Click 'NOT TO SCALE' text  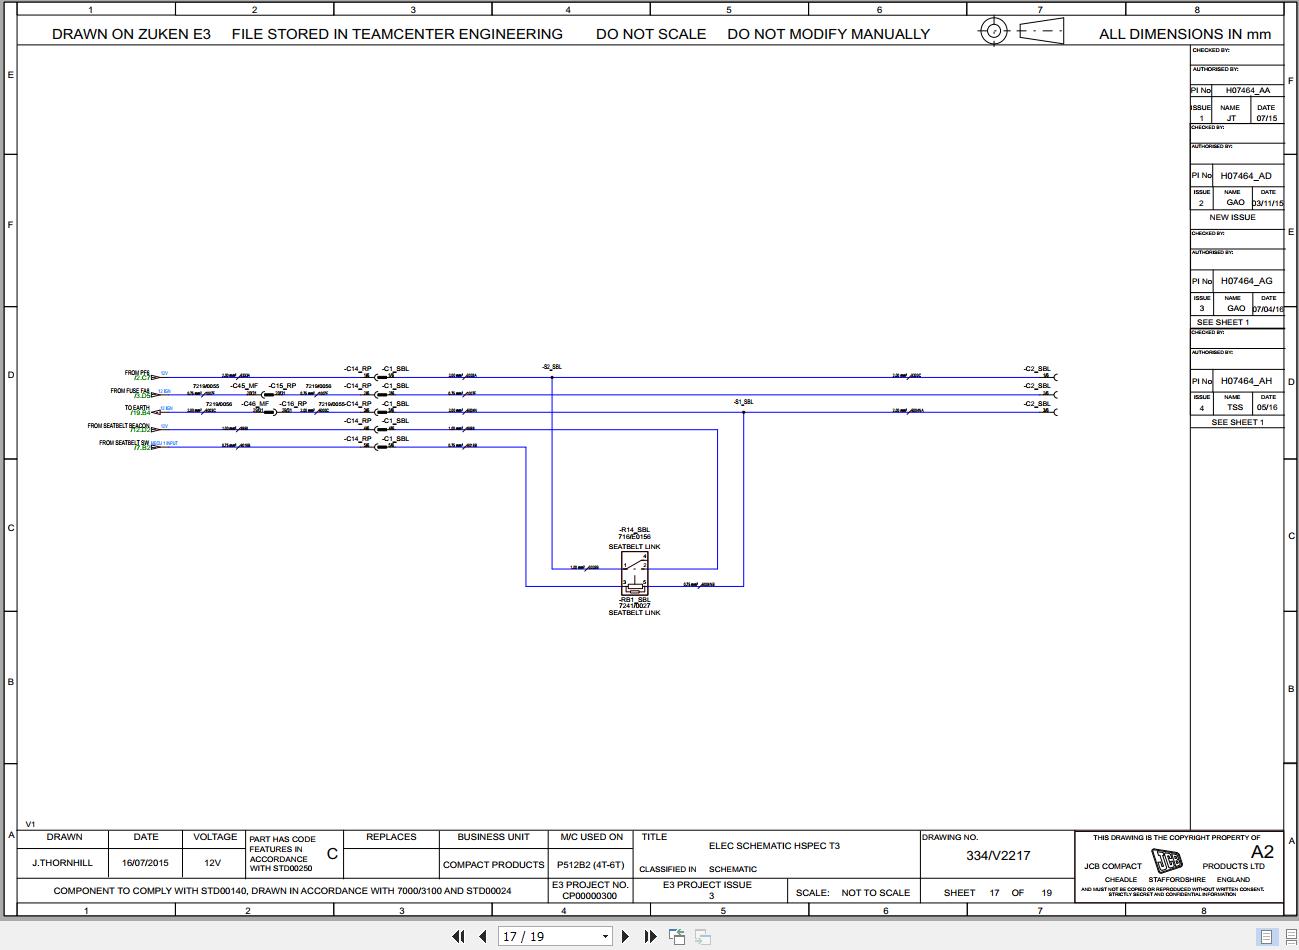(876, 892)
